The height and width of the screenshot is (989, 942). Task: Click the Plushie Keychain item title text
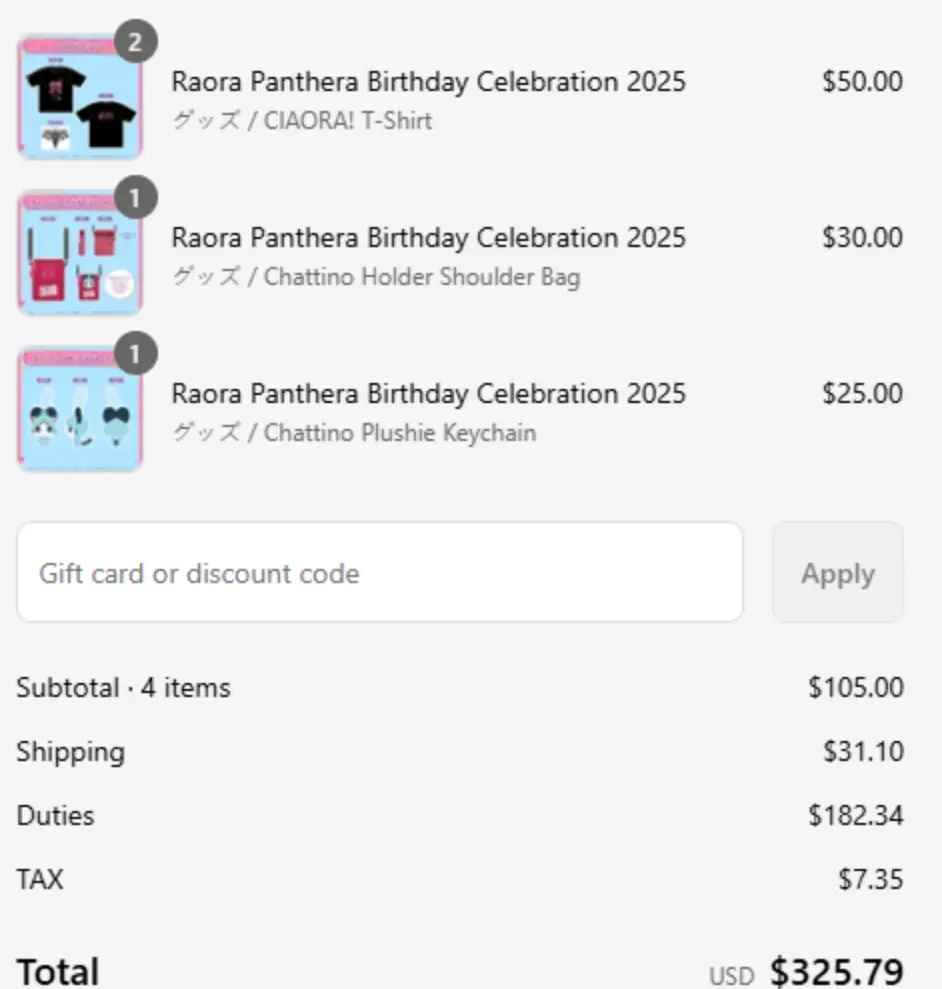pos(428,394)
